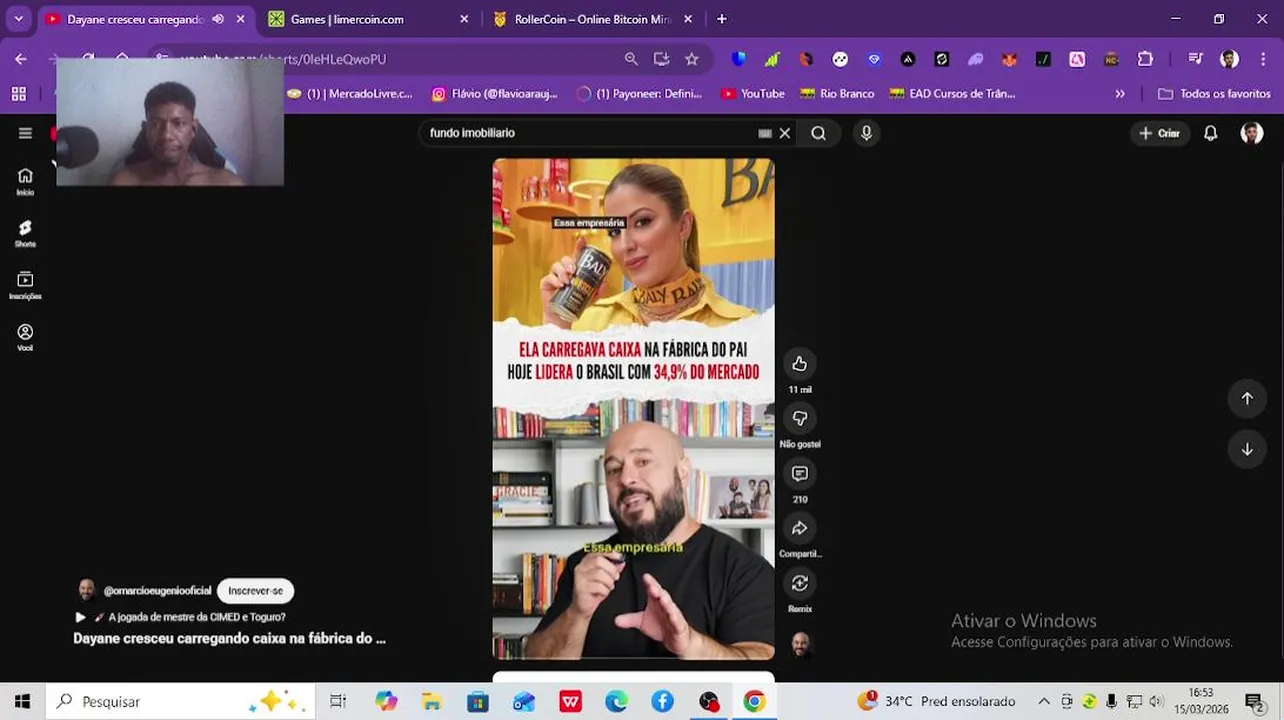The image size is (1284, 720).
Task: Close the 'Games | limercoin.com' tab
Action: (x=464, y=19)
